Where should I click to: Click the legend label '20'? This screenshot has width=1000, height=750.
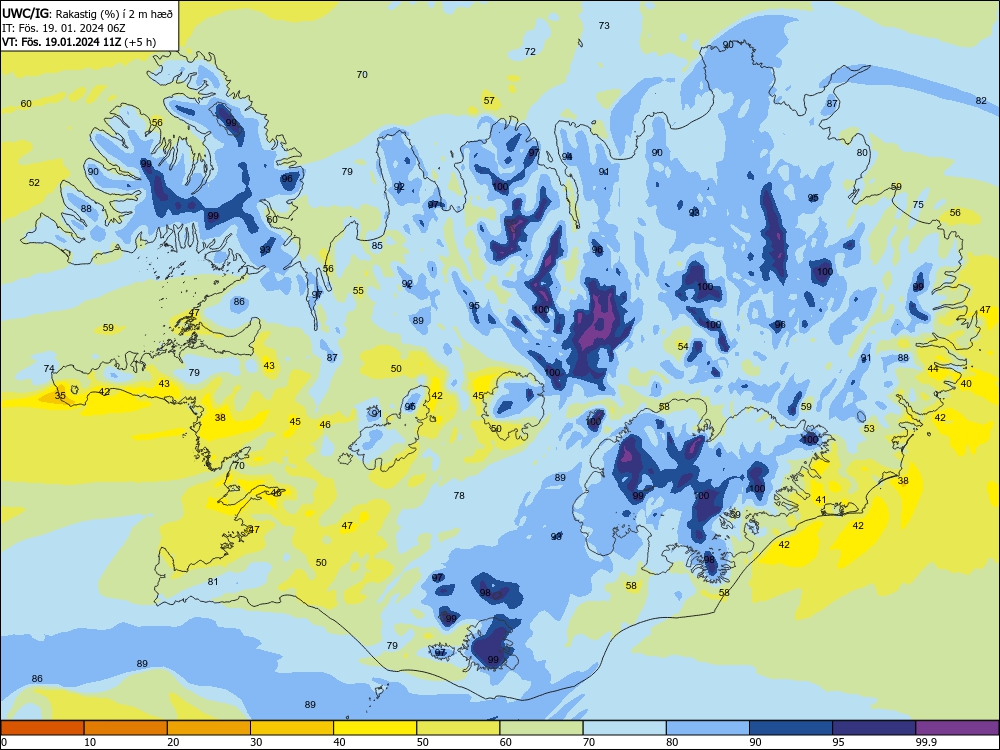point(173,742)
